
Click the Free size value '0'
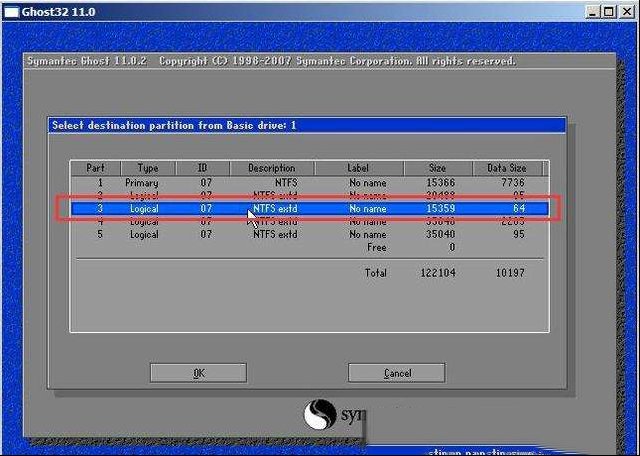(452, 247)
